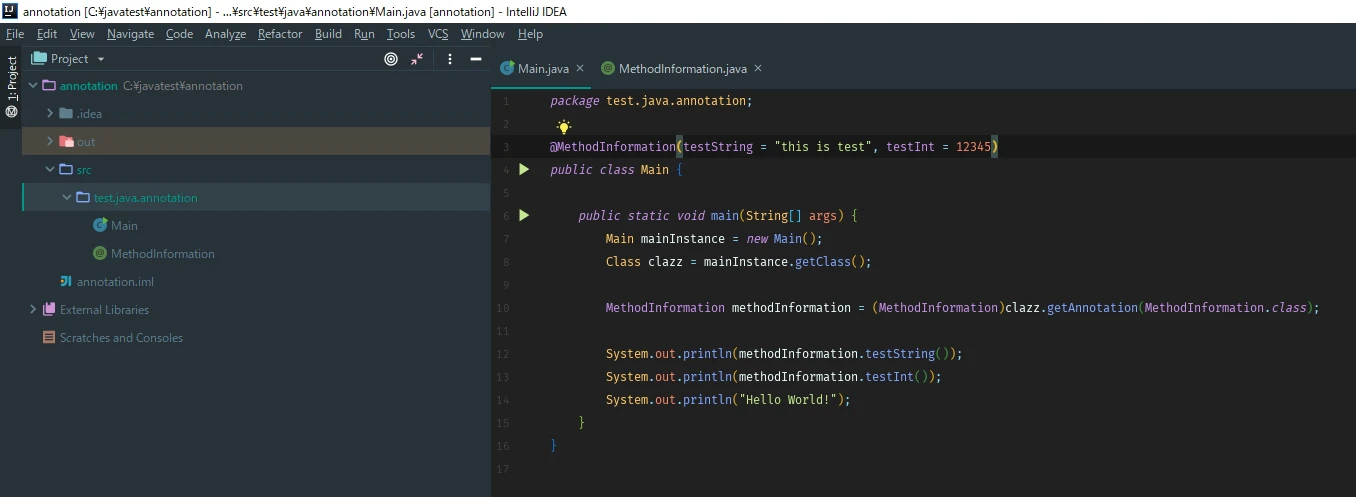The width and height of the screenshot is (1356, 497).
Task: Click getAnnotation method call in code
Action: [1092, 308]
